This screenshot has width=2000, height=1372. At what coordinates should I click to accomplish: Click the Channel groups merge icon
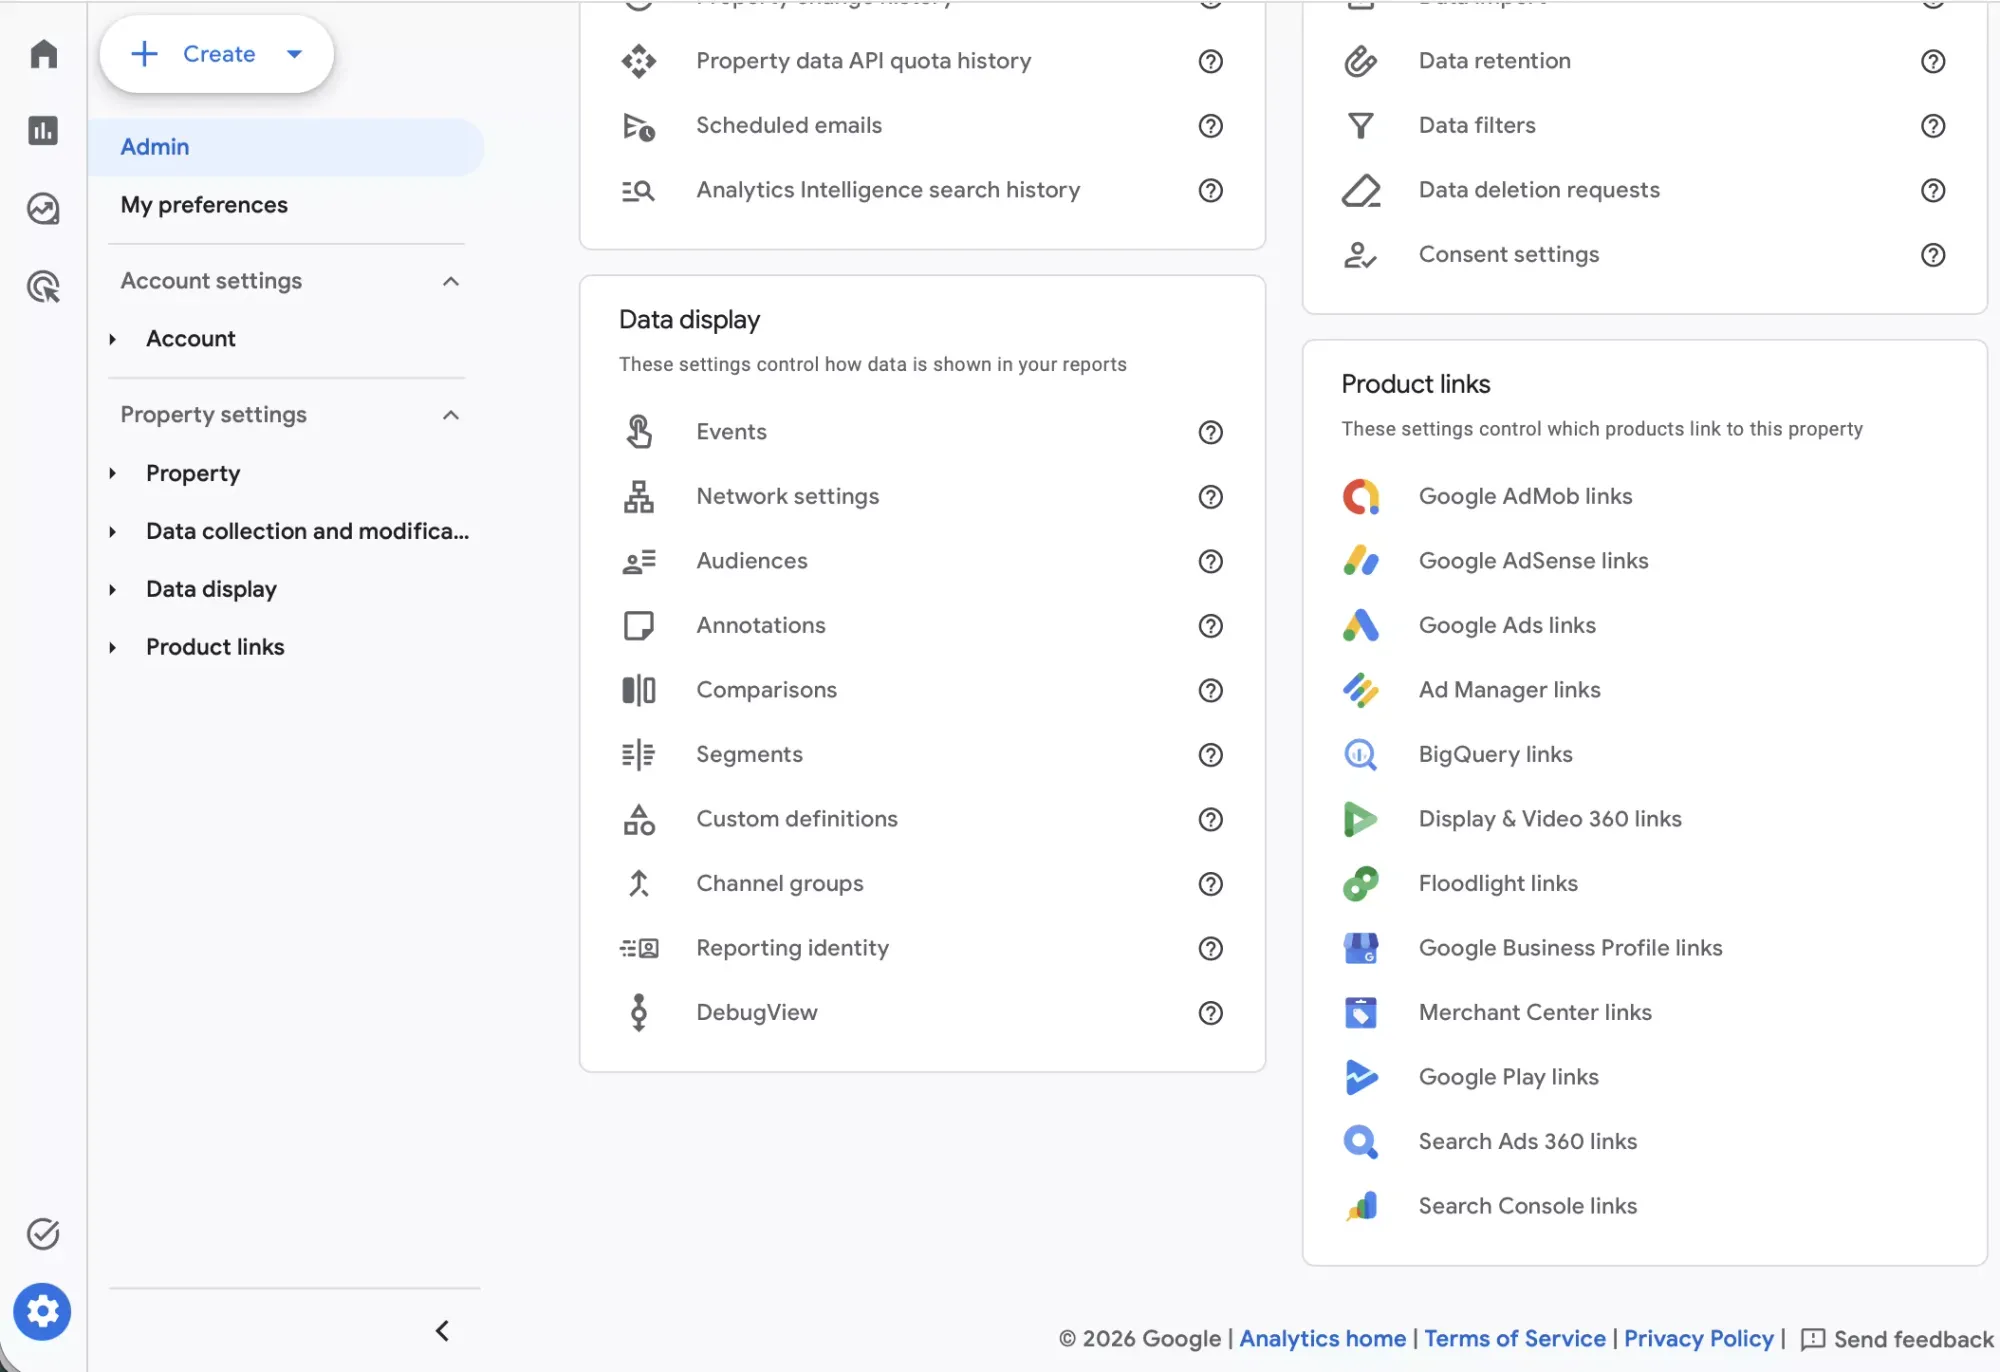[x=639, y=884]
